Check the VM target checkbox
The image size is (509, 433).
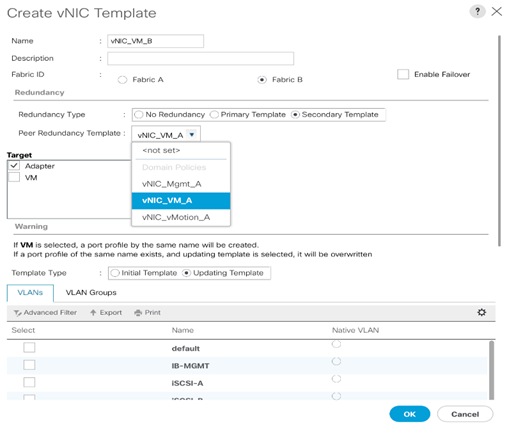14,177
